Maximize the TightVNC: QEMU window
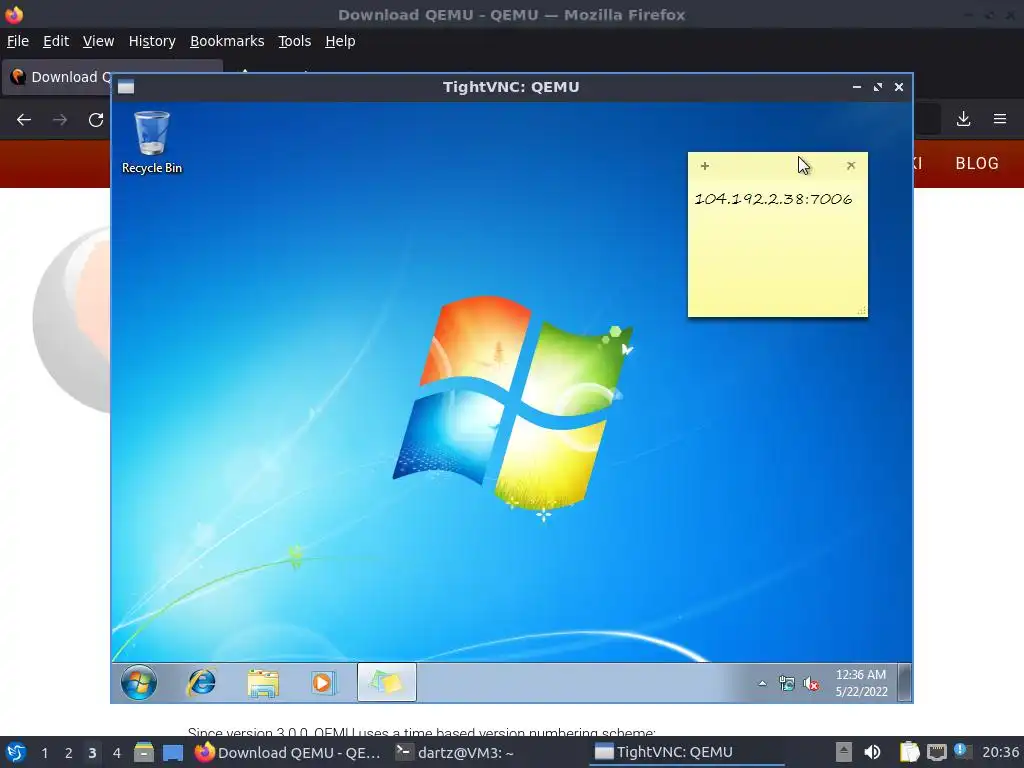Image resolution: width=1024 pixels, height=768 pixels. [x=878, y=87]
